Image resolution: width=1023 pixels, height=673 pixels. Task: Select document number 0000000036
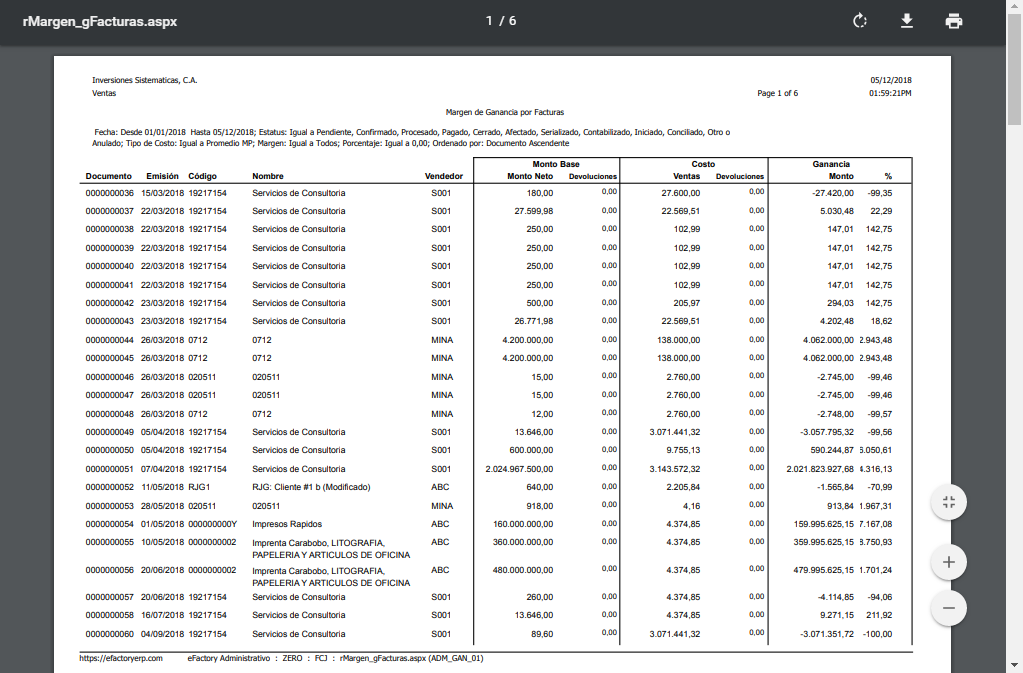click(109, 193)
